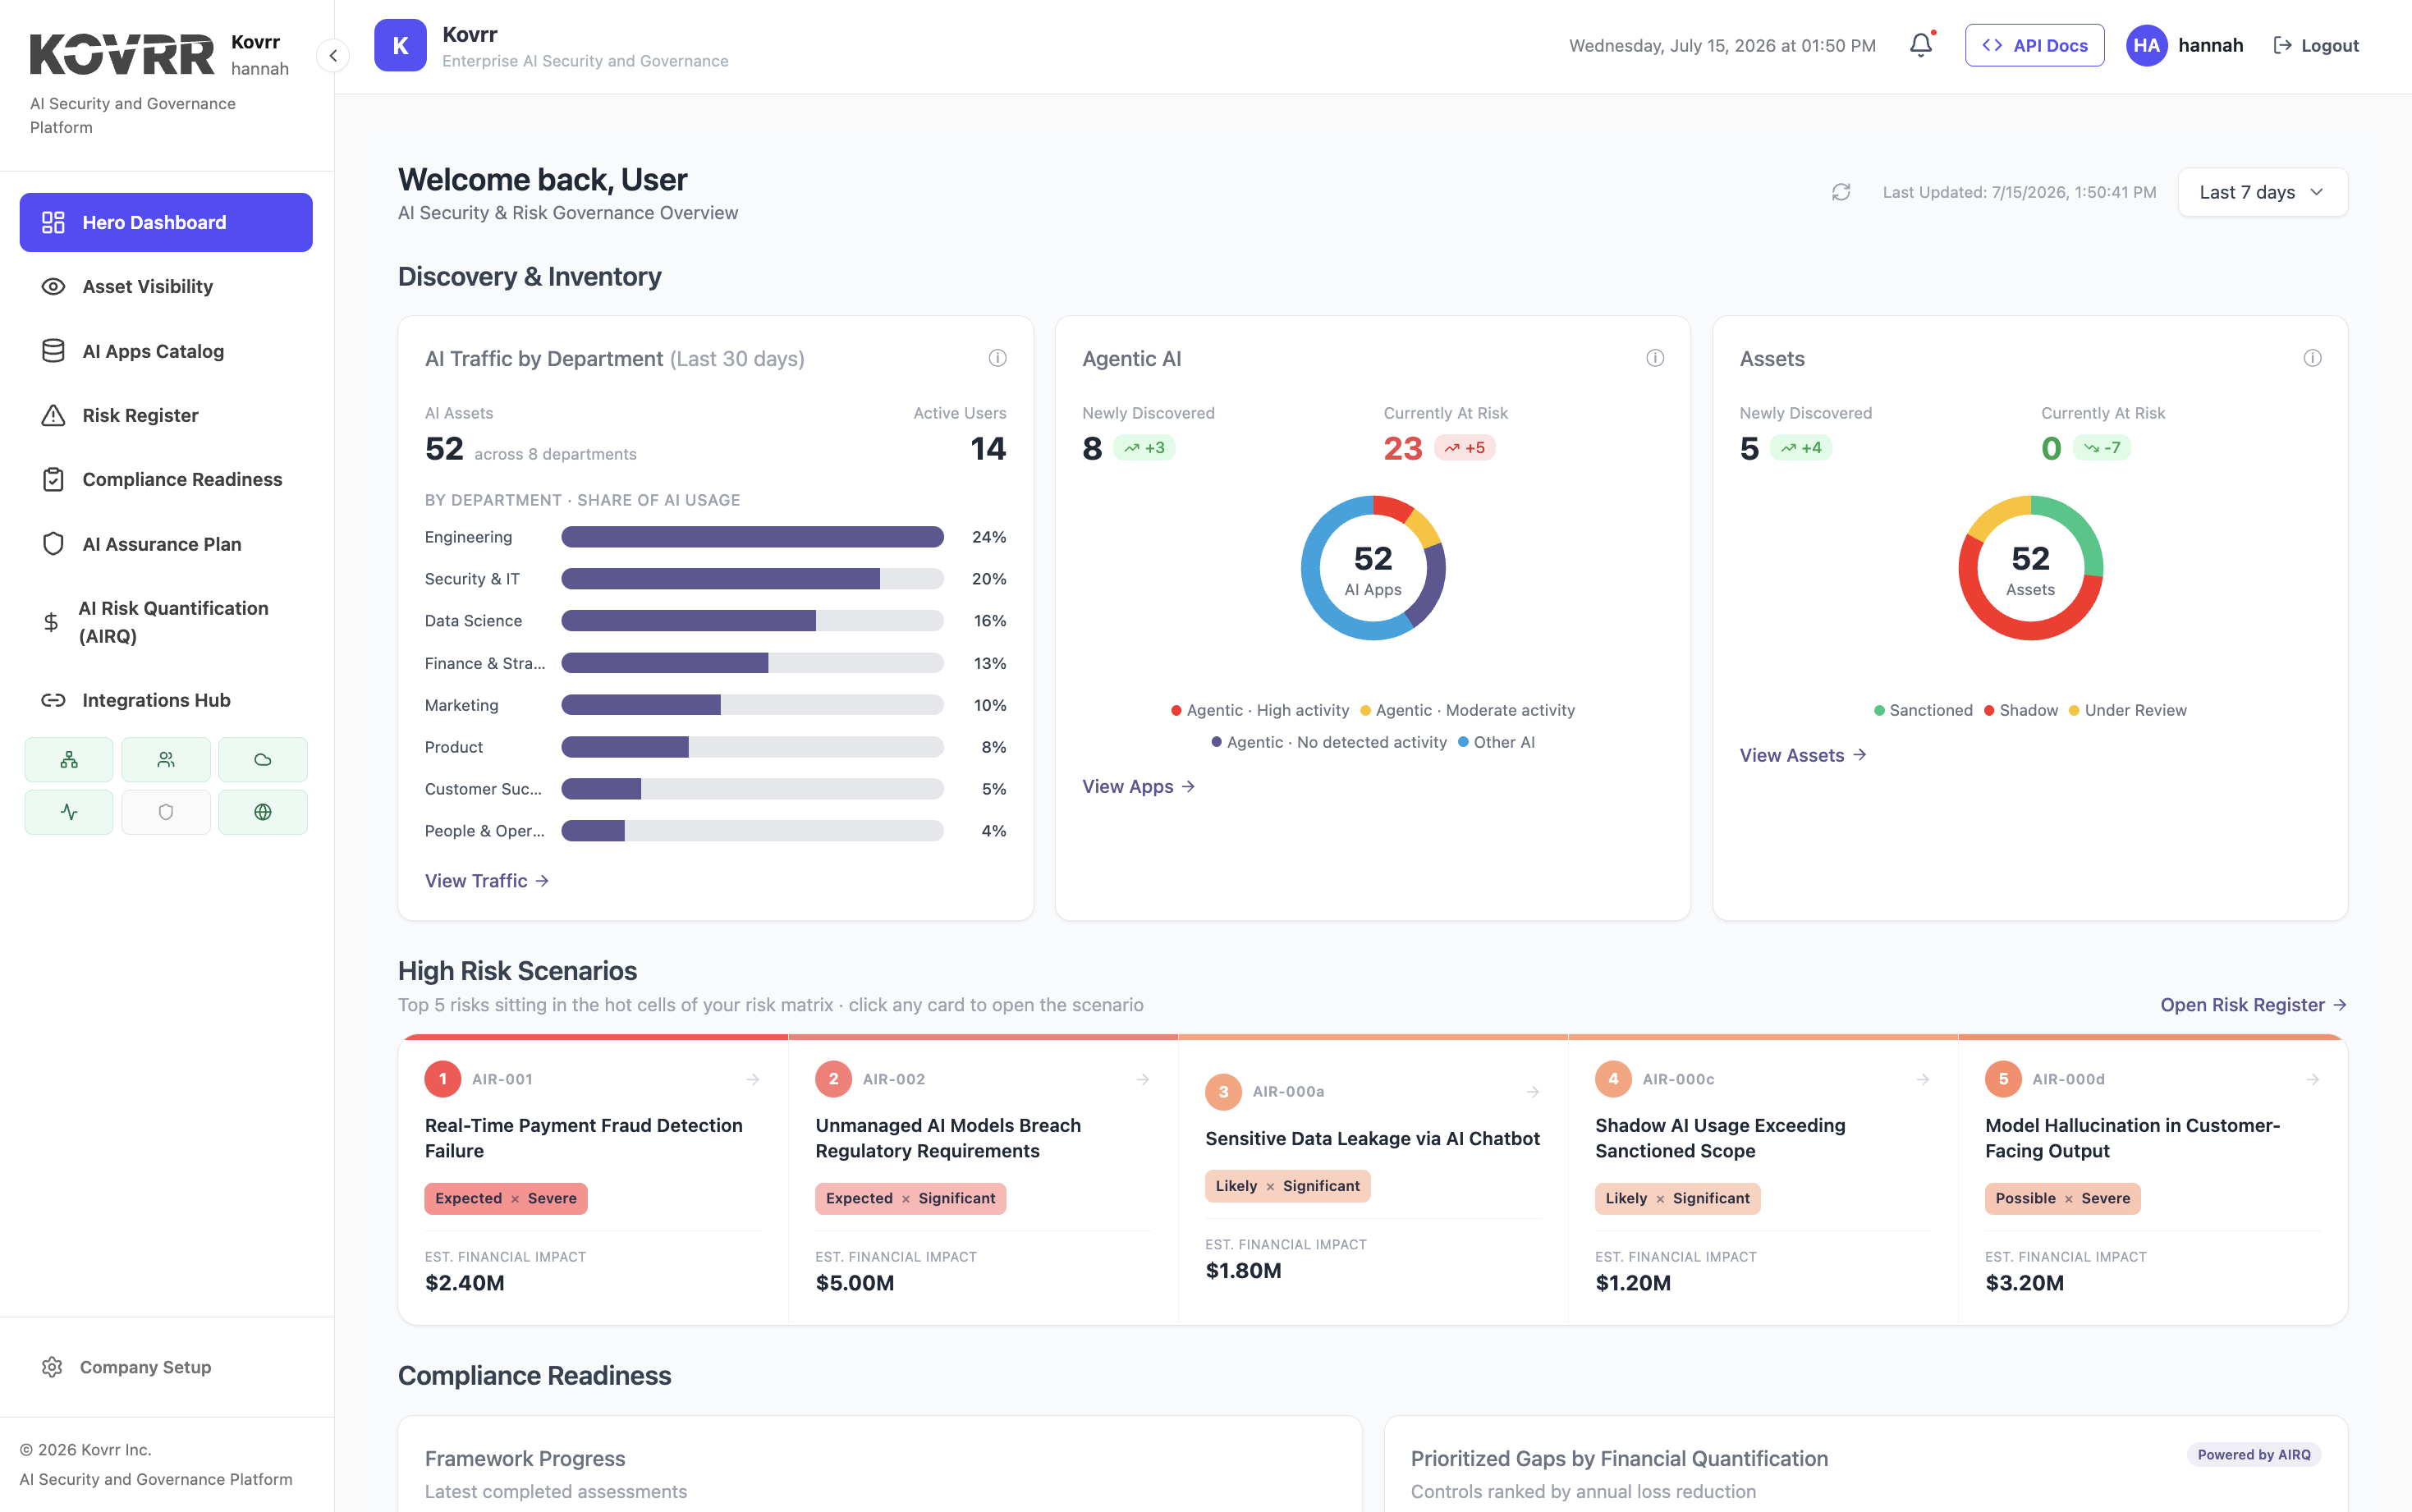Navigate to Risk Register

click(x=166, y=415)
